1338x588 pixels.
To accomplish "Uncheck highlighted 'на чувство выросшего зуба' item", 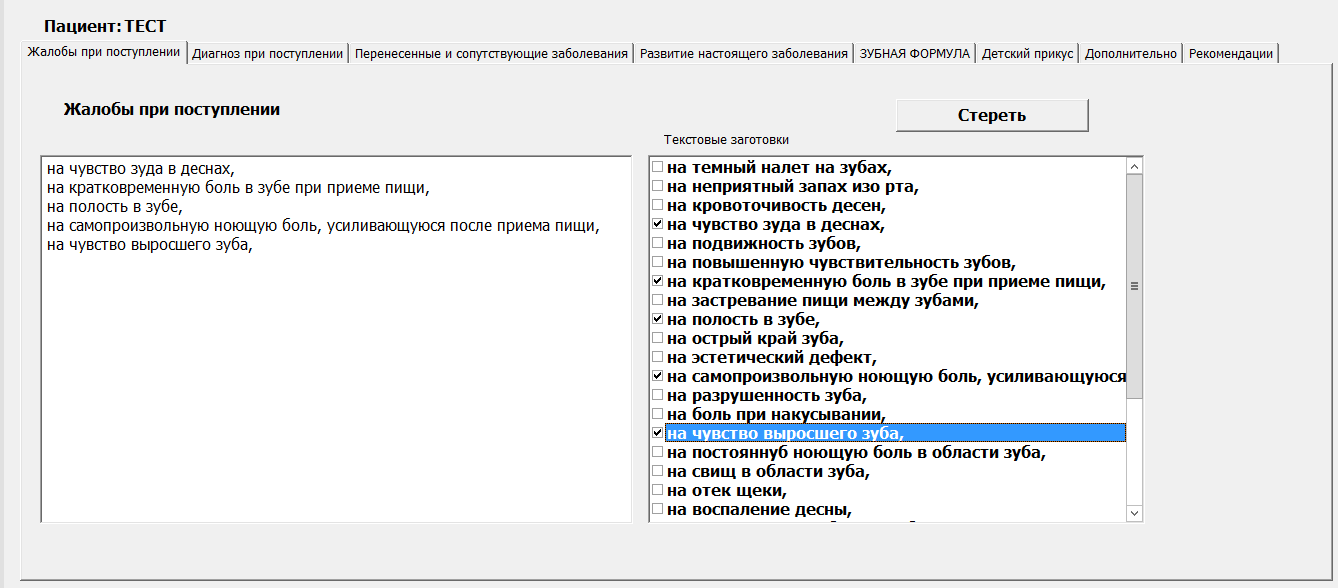I will pyautogui.click(x=657, y=433).
